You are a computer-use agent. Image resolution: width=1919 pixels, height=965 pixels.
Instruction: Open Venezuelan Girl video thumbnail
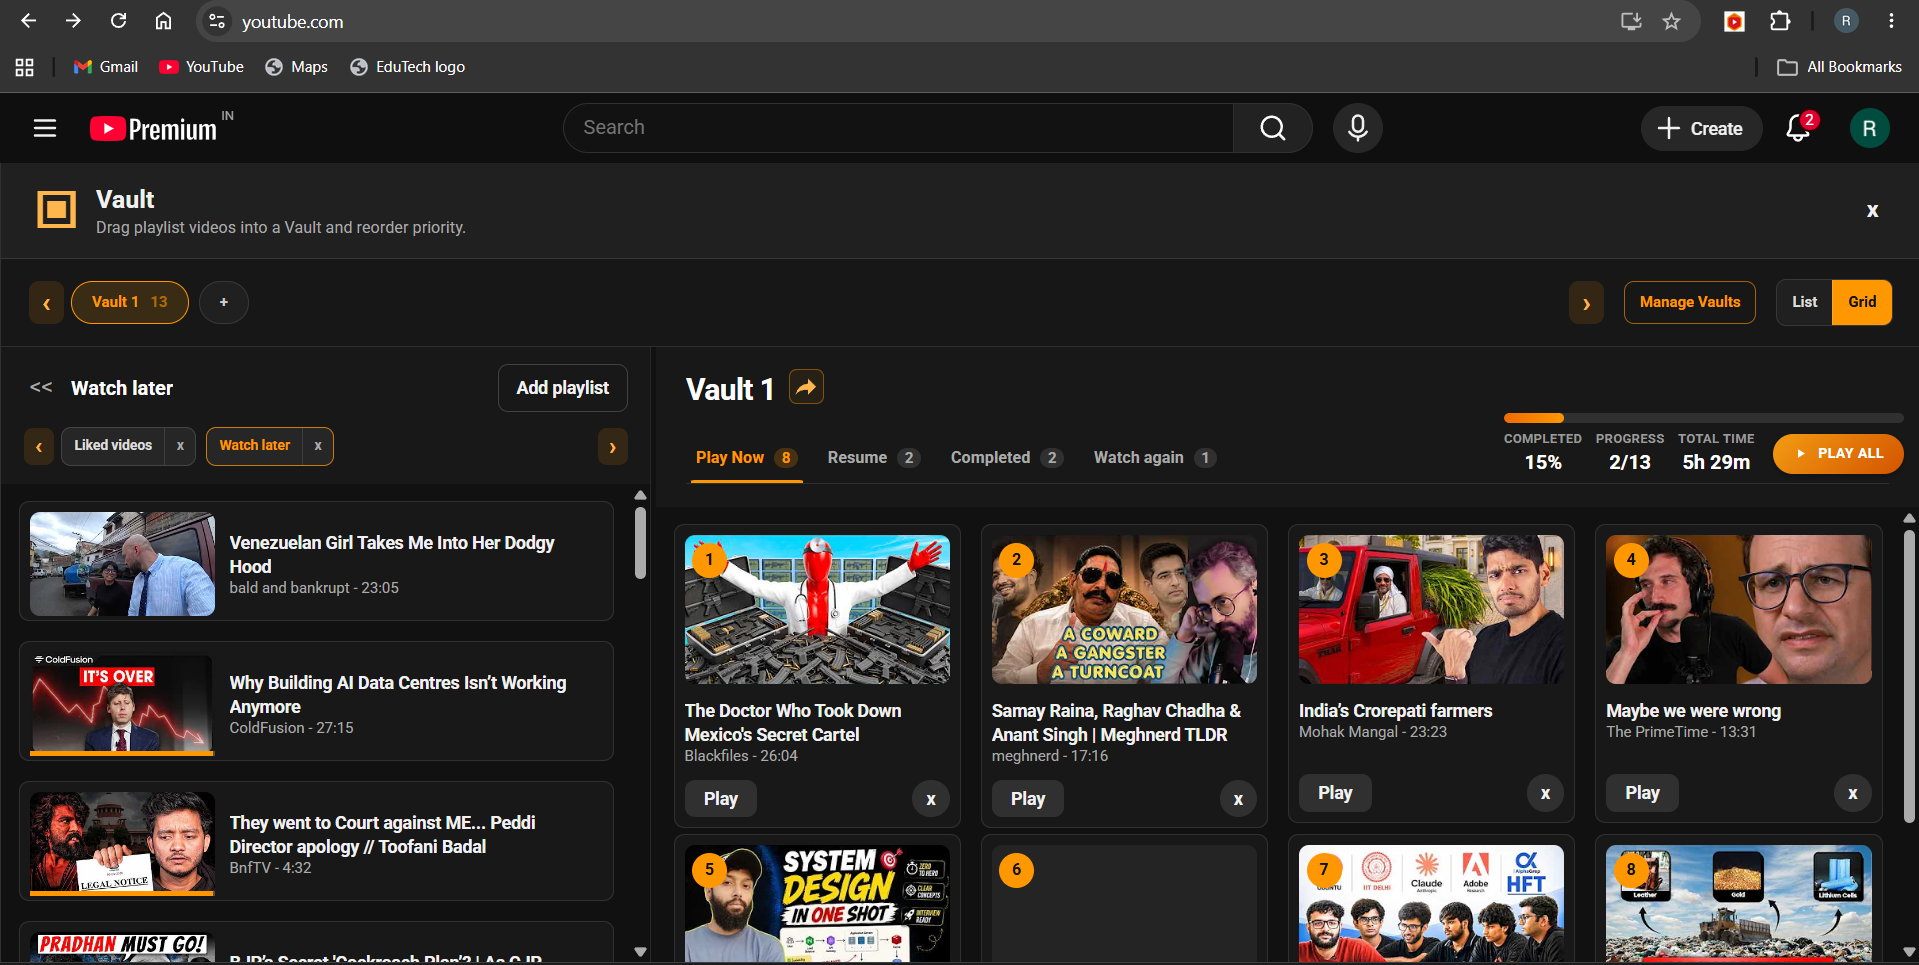click(122, 564)
